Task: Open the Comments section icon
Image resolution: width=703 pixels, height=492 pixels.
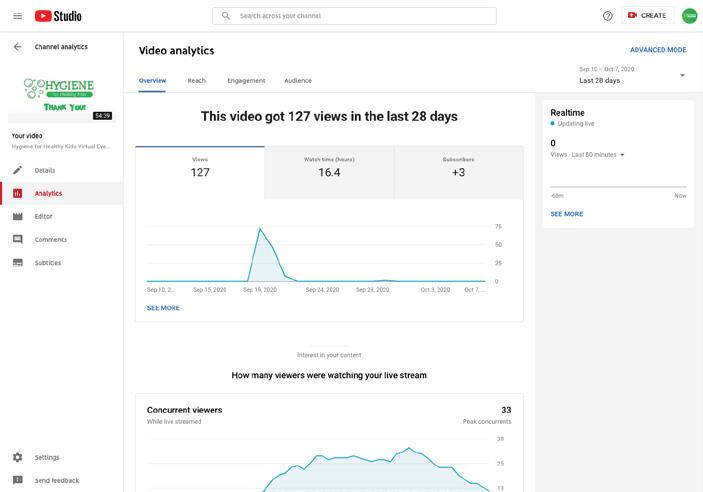Action: (x=17, y=239)
